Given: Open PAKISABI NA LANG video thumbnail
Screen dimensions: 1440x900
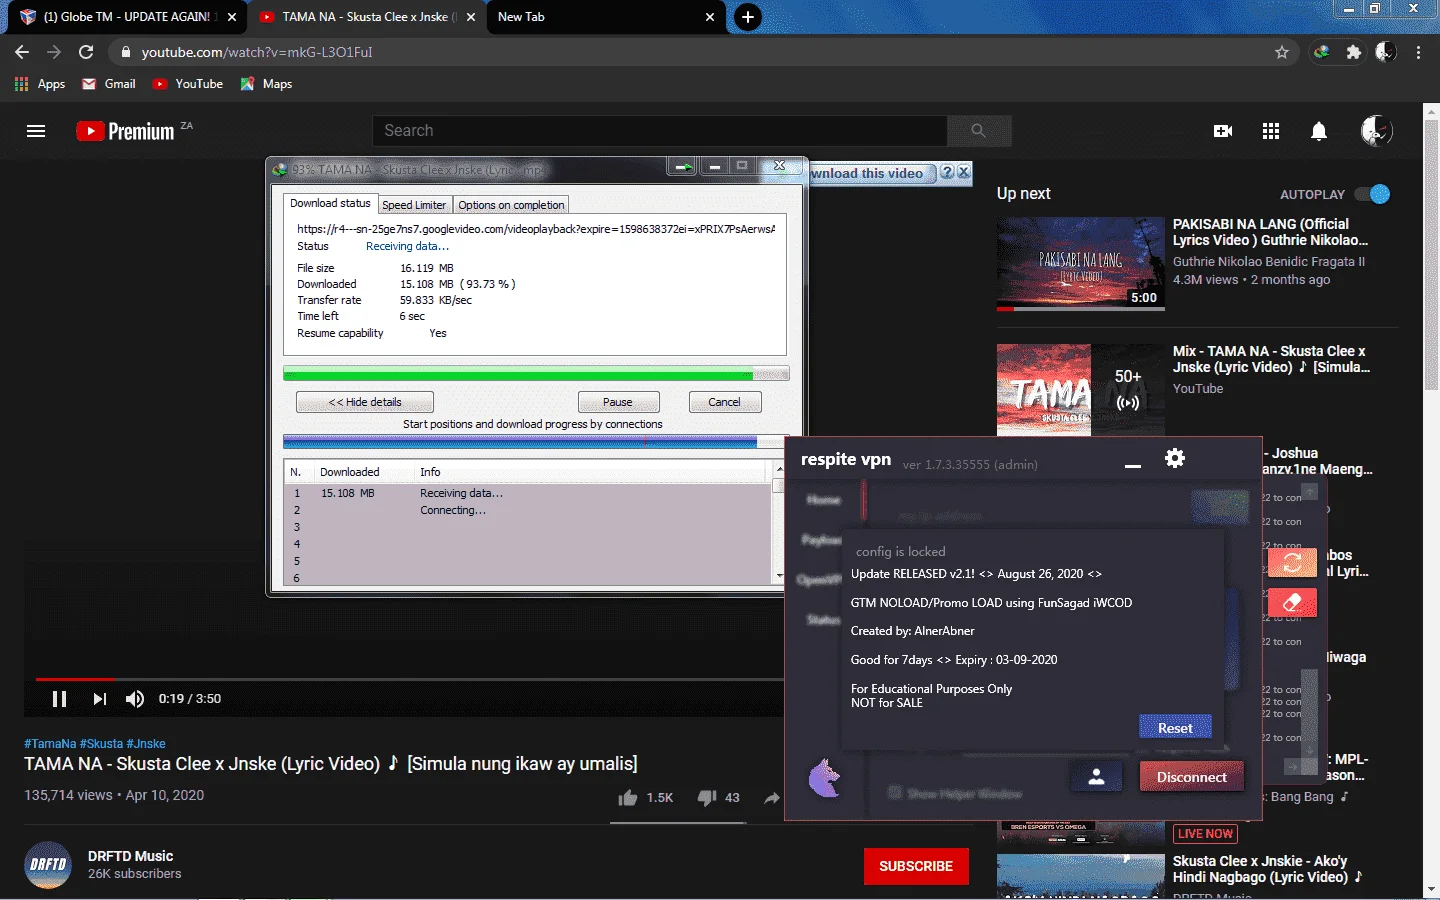Looking at the screenshot, I should [1081, 264].
